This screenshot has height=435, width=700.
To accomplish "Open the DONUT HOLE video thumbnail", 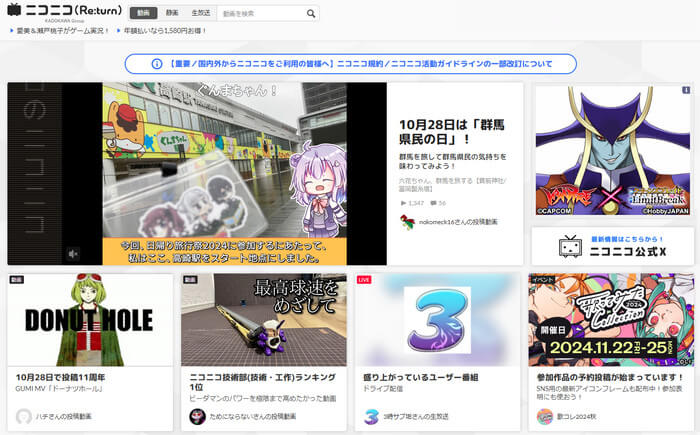I will point(90,320).
